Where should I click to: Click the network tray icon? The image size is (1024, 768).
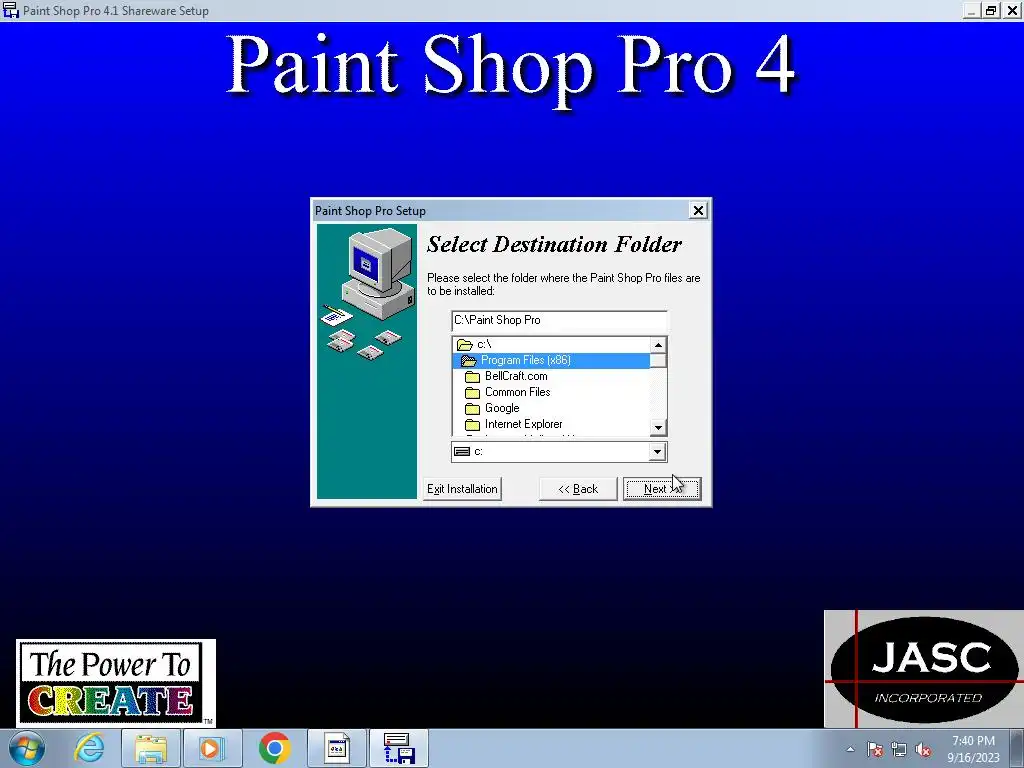(899, 750)
